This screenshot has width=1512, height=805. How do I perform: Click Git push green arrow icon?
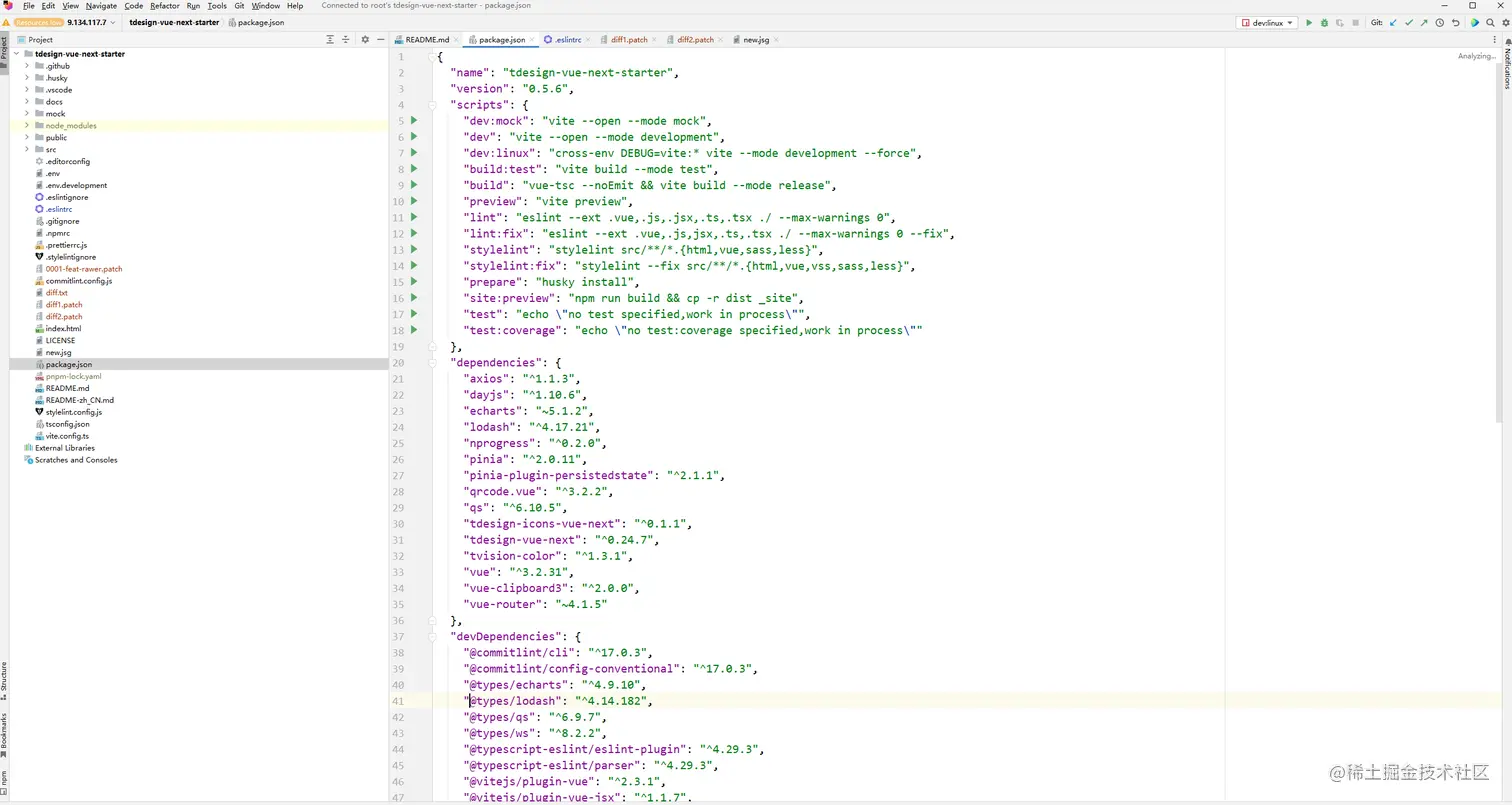1424,22
